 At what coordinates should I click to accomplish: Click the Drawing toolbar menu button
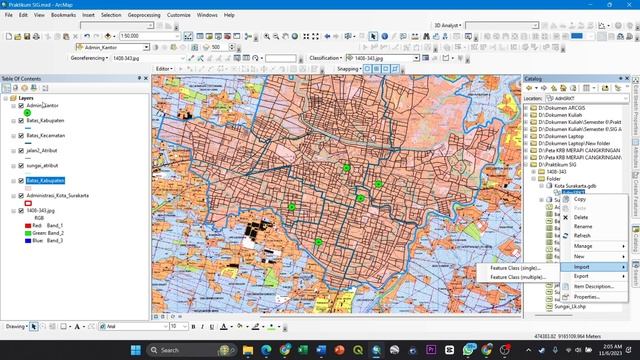pyautogui.click(x=16, y=327)
